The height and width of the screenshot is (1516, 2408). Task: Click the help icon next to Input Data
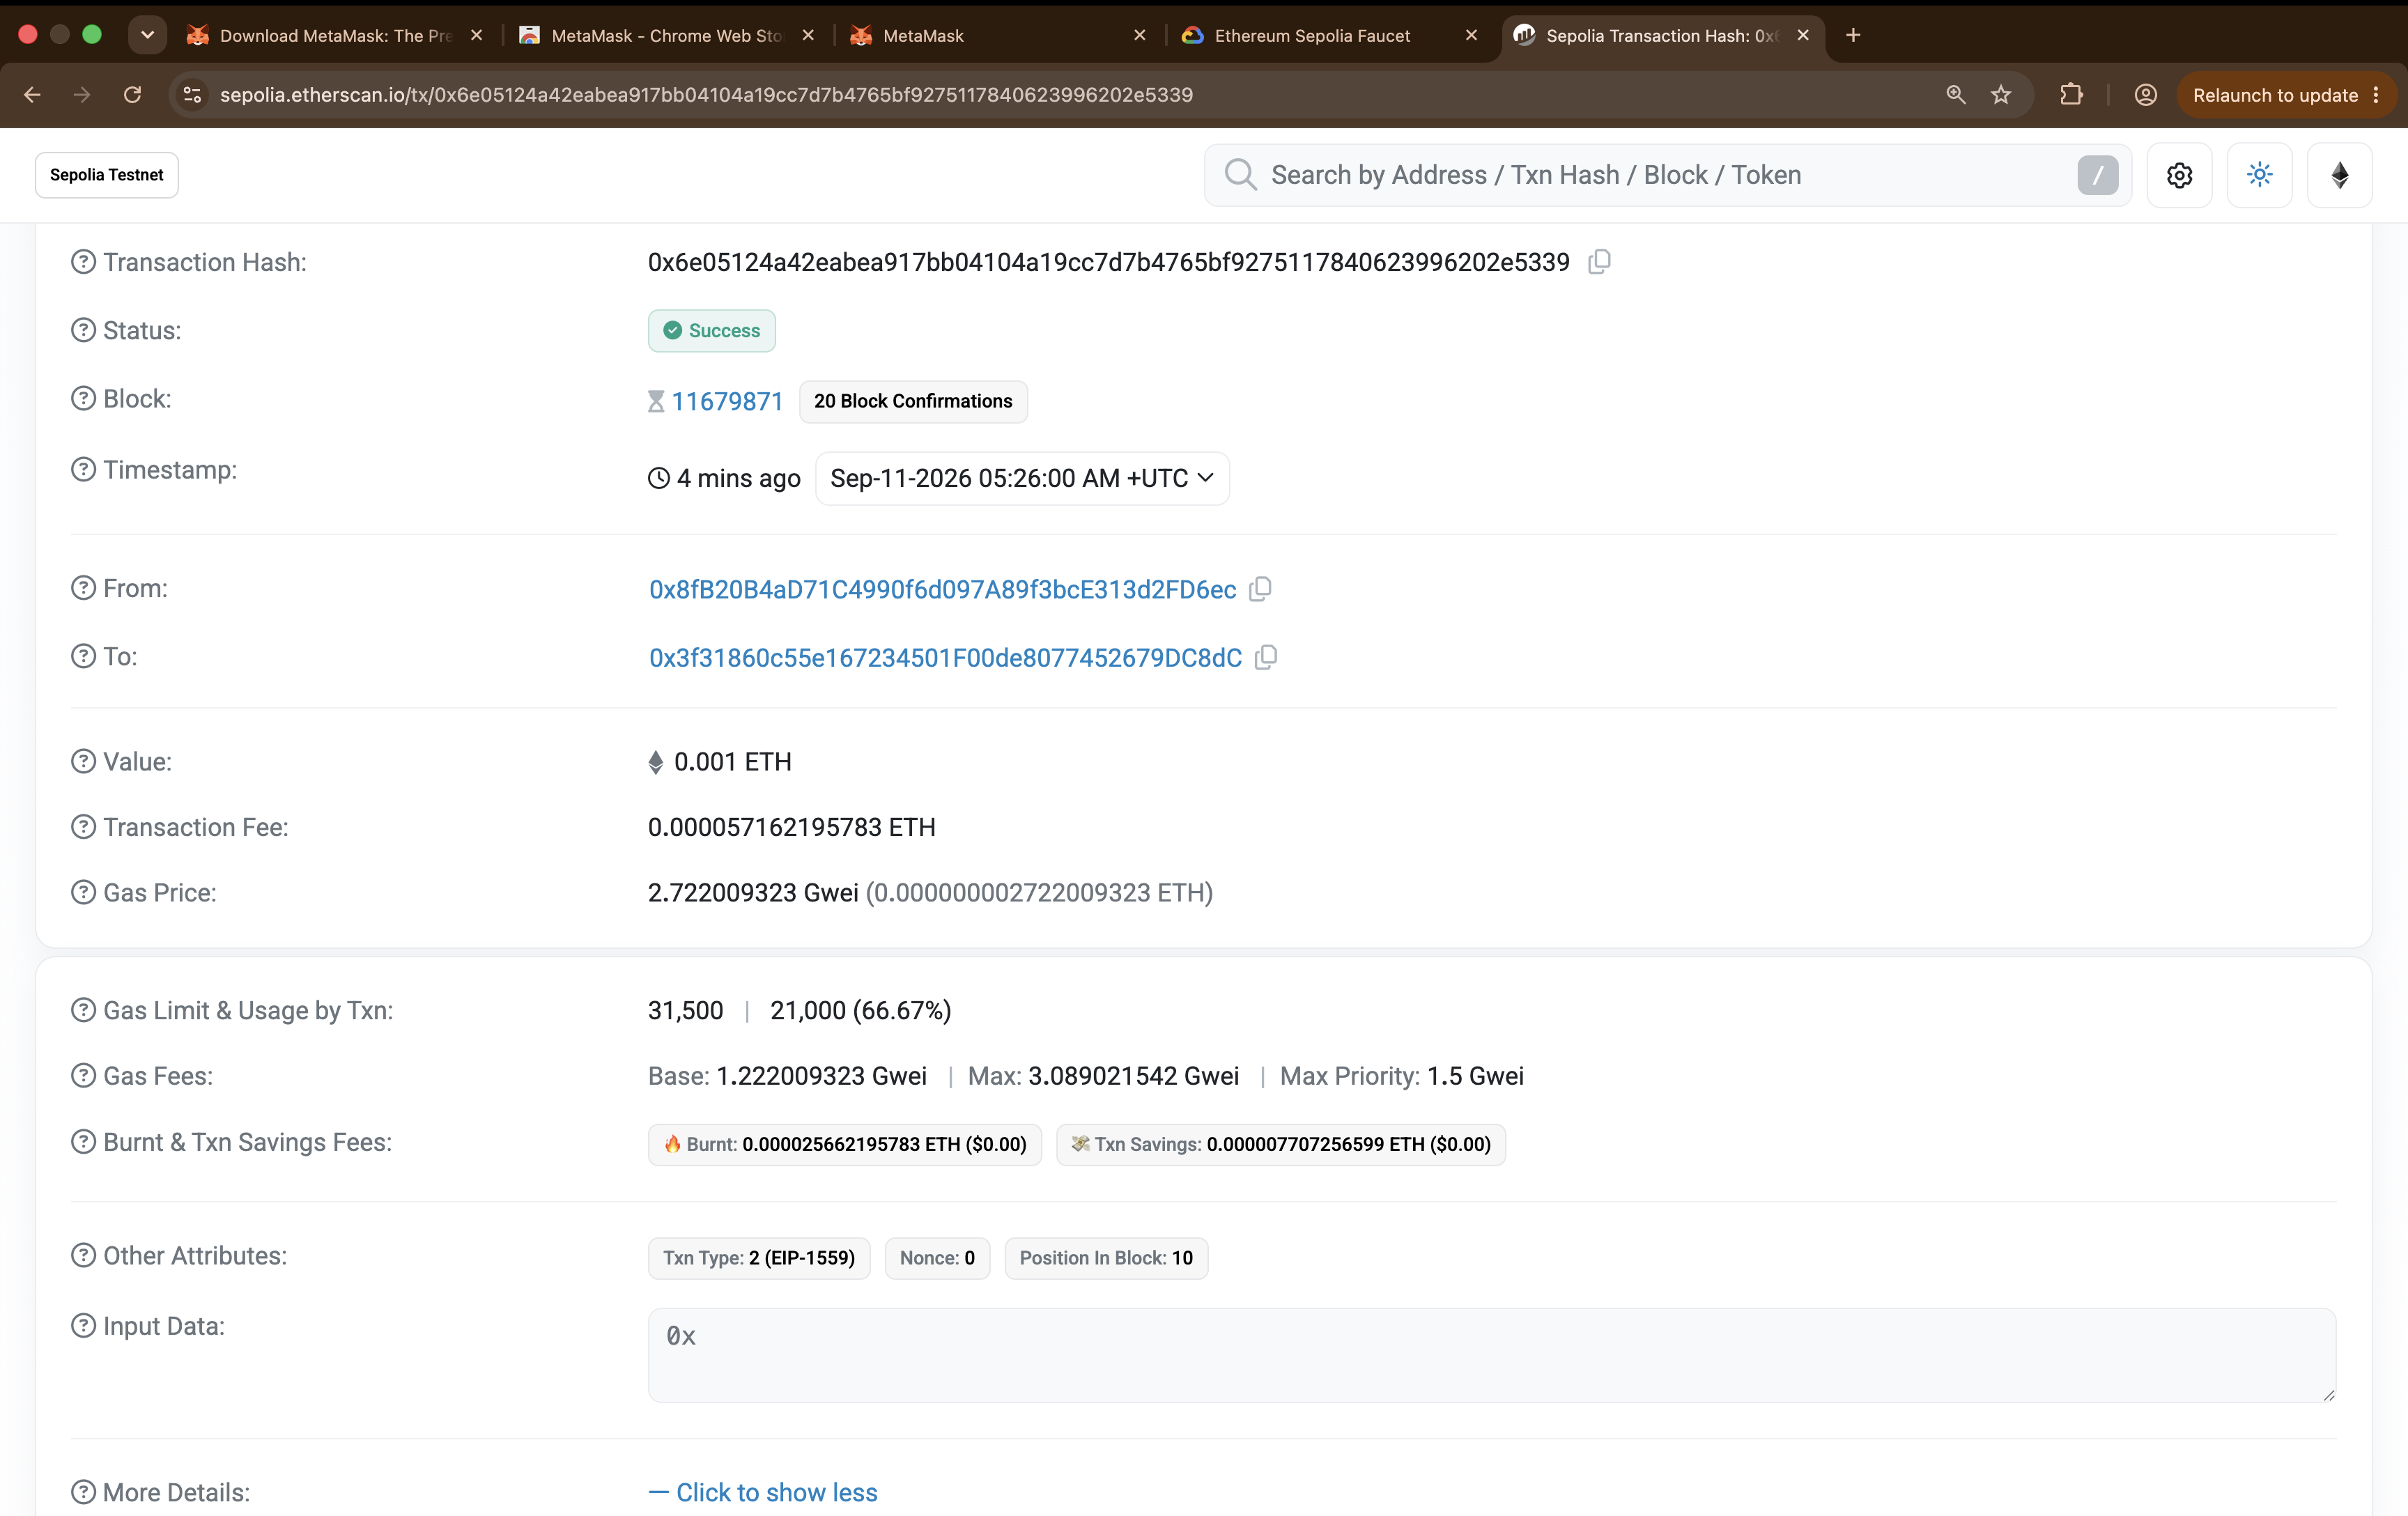coord(83,1325)
